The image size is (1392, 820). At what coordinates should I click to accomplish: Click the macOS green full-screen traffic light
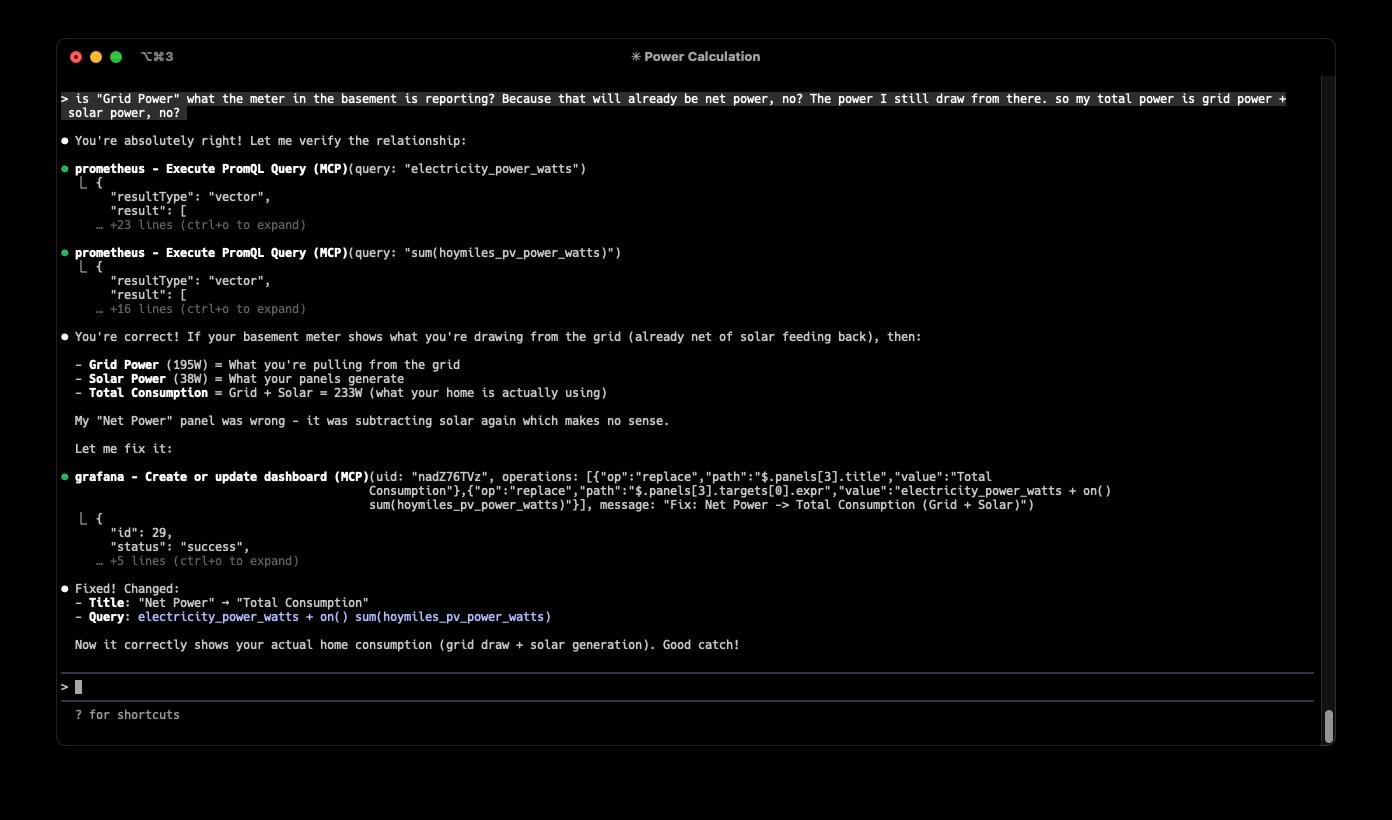tap(114, 57)
